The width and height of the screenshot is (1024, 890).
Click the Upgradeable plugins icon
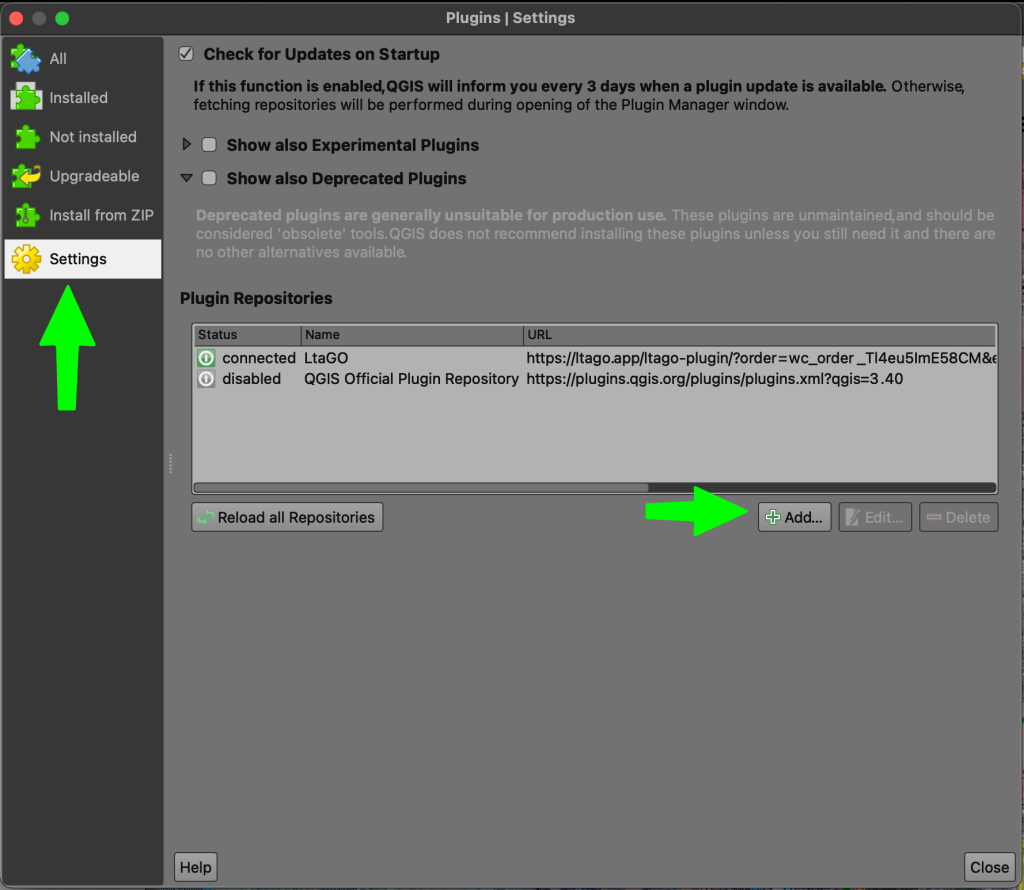point(25,176)
